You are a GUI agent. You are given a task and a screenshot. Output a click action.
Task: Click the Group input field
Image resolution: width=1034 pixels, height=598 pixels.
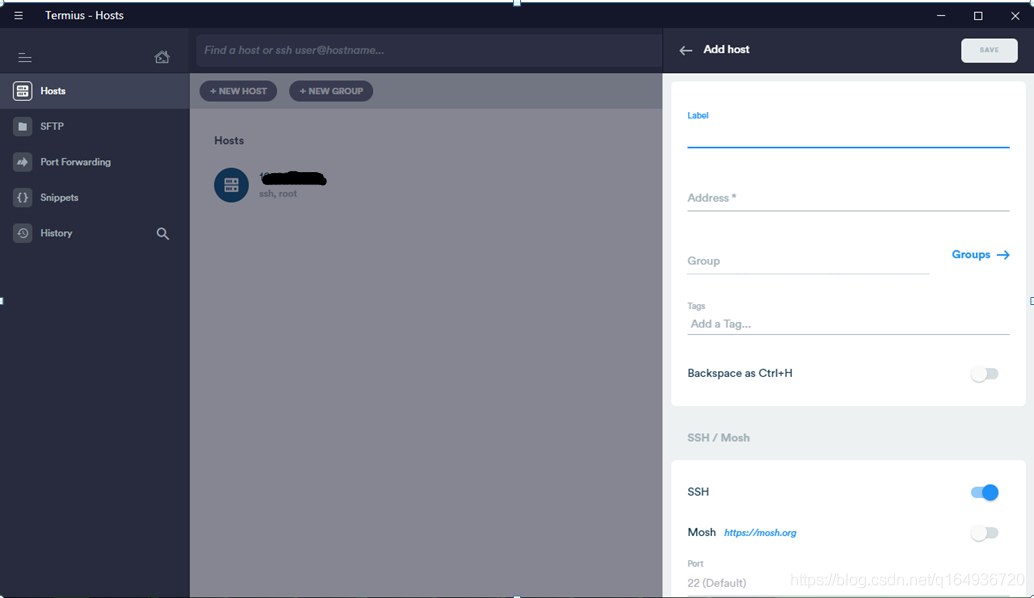[x=808, y=261]
